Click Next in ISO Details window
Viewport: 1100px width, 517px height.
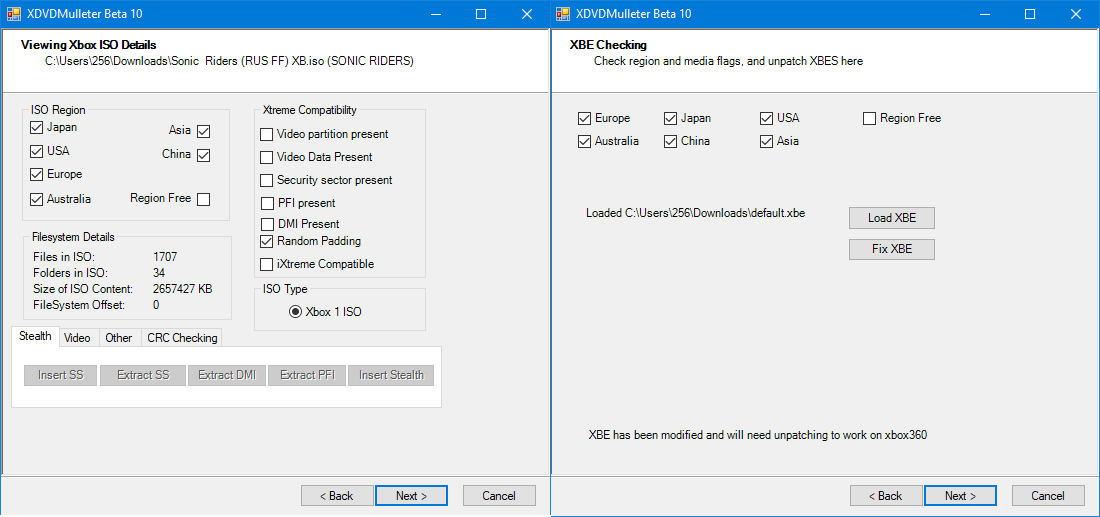[411, 496]
